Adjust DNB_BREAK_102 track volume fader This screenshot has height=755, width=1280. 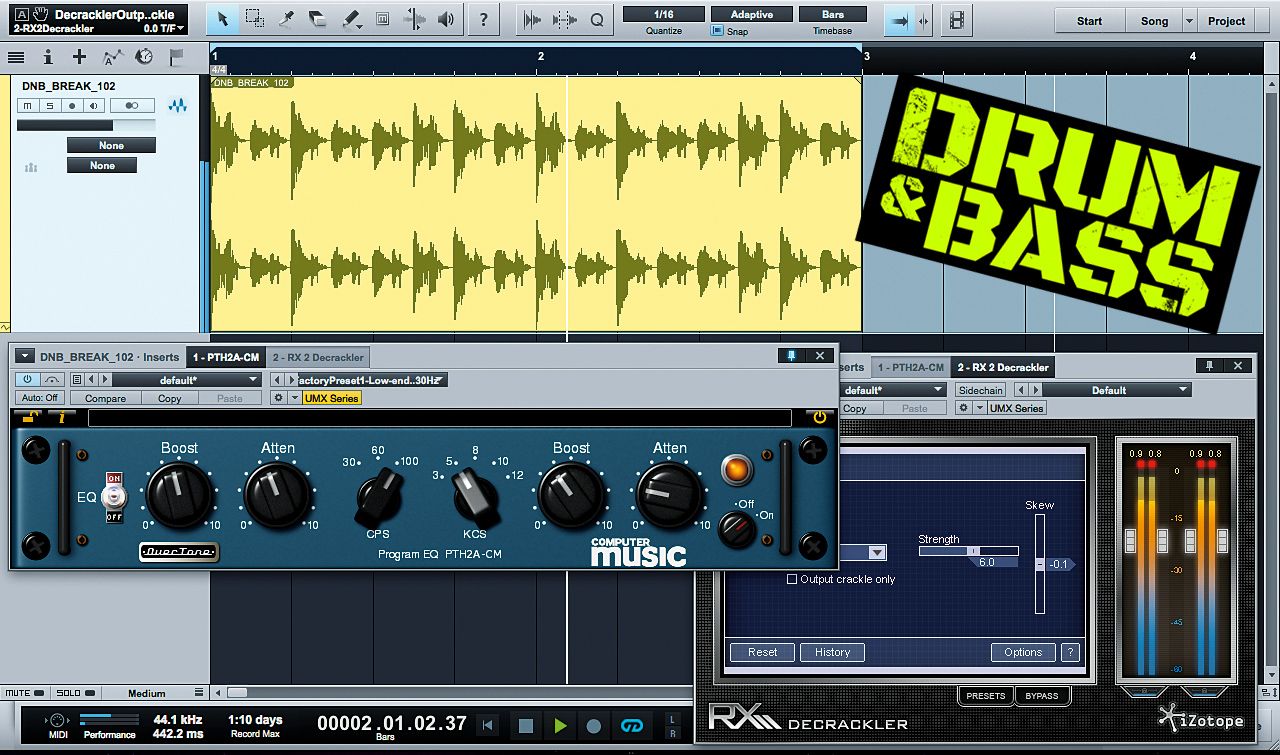coord(86,125)
